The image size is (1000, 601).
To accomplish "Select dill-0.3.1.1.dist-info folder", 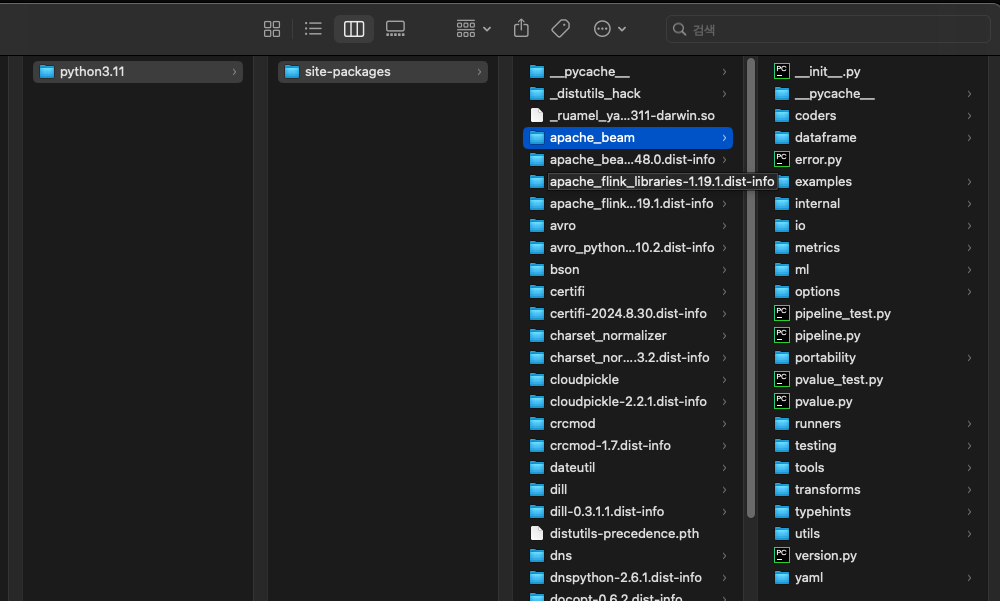I will 628,512.
